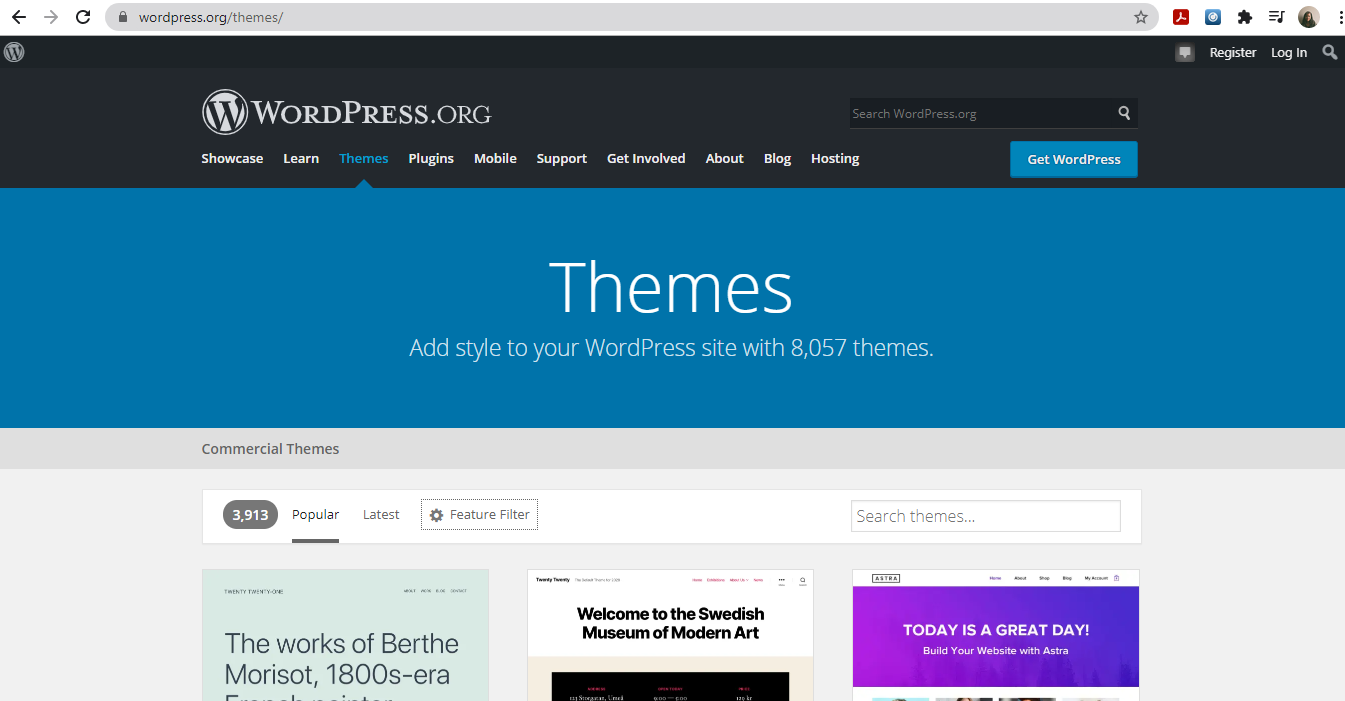Click the Log In link
Viewport: 1345px width, 701px height.
[1289, 52]
